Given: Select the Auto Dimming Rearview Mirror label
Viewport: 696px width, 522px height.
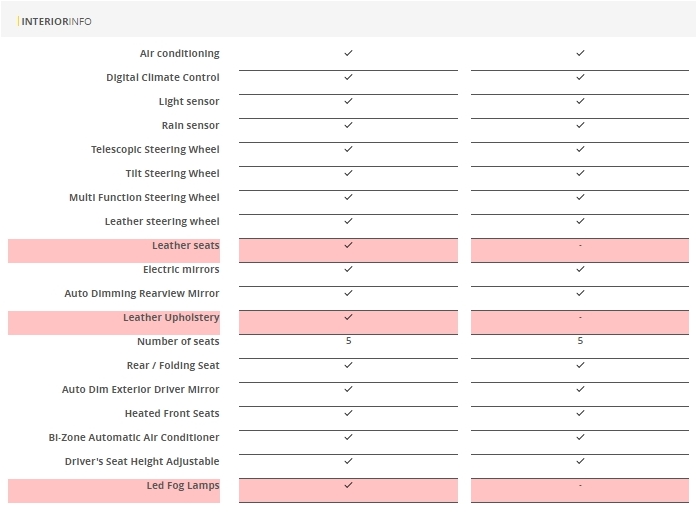Looking at the screenshot, I should point(142,294).
